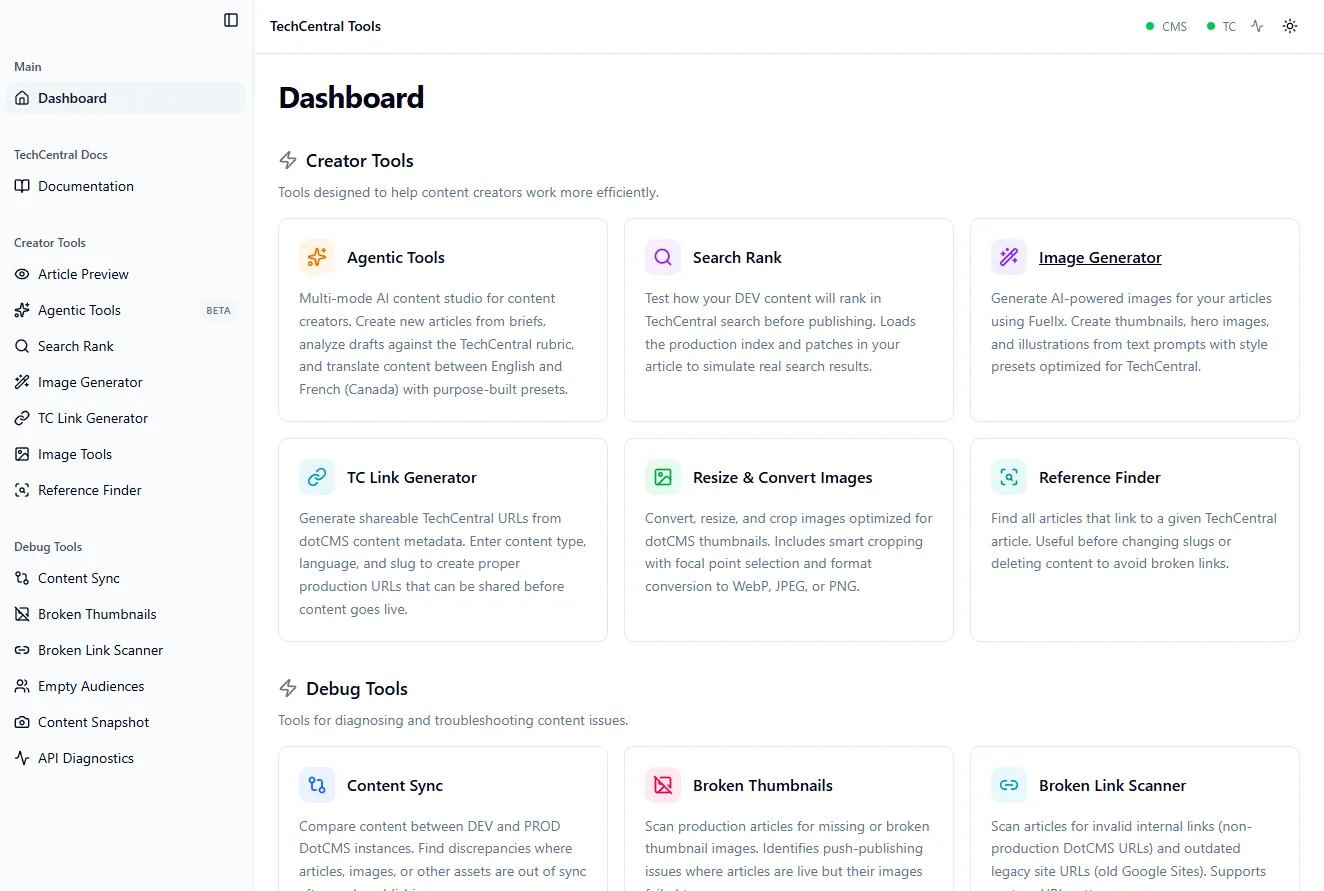Open the Search Rank card title
1324x891 pixels.
pyautogui.click(x=737, y=257)
